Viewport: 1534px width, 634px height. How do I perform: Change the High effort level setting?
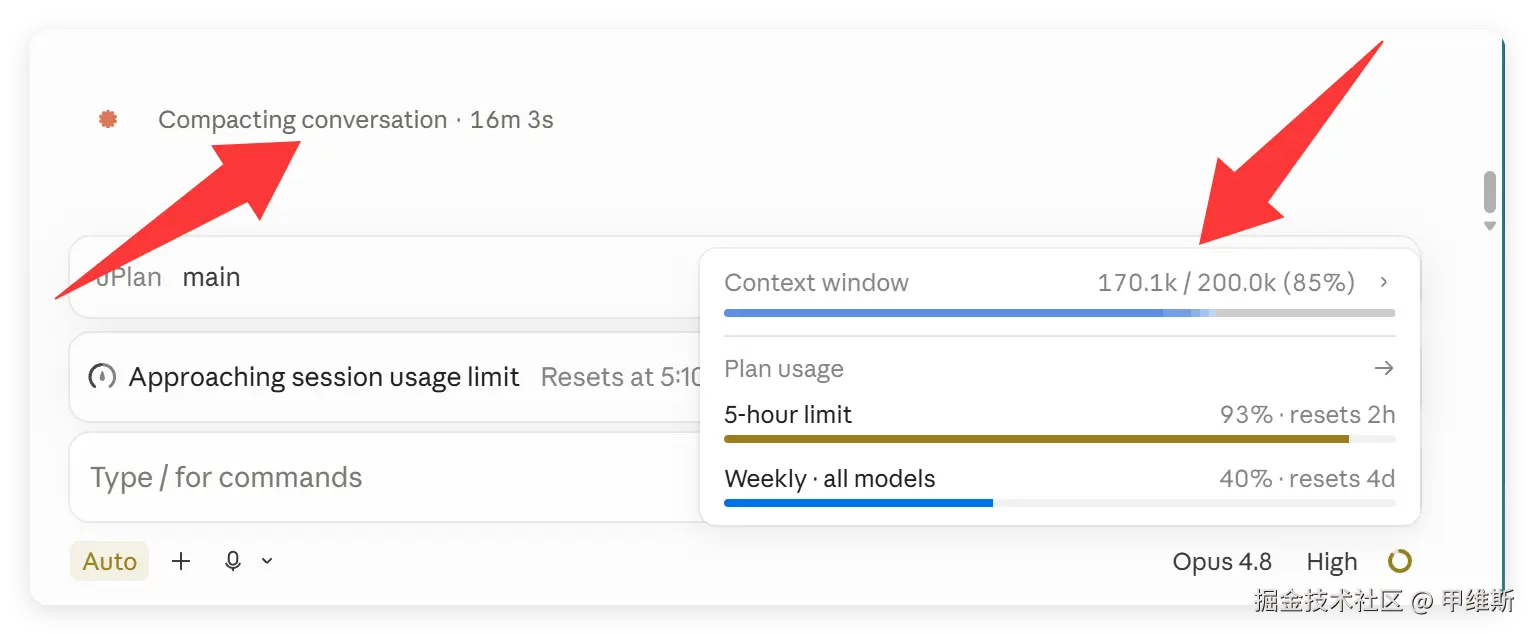point(1332,562)
